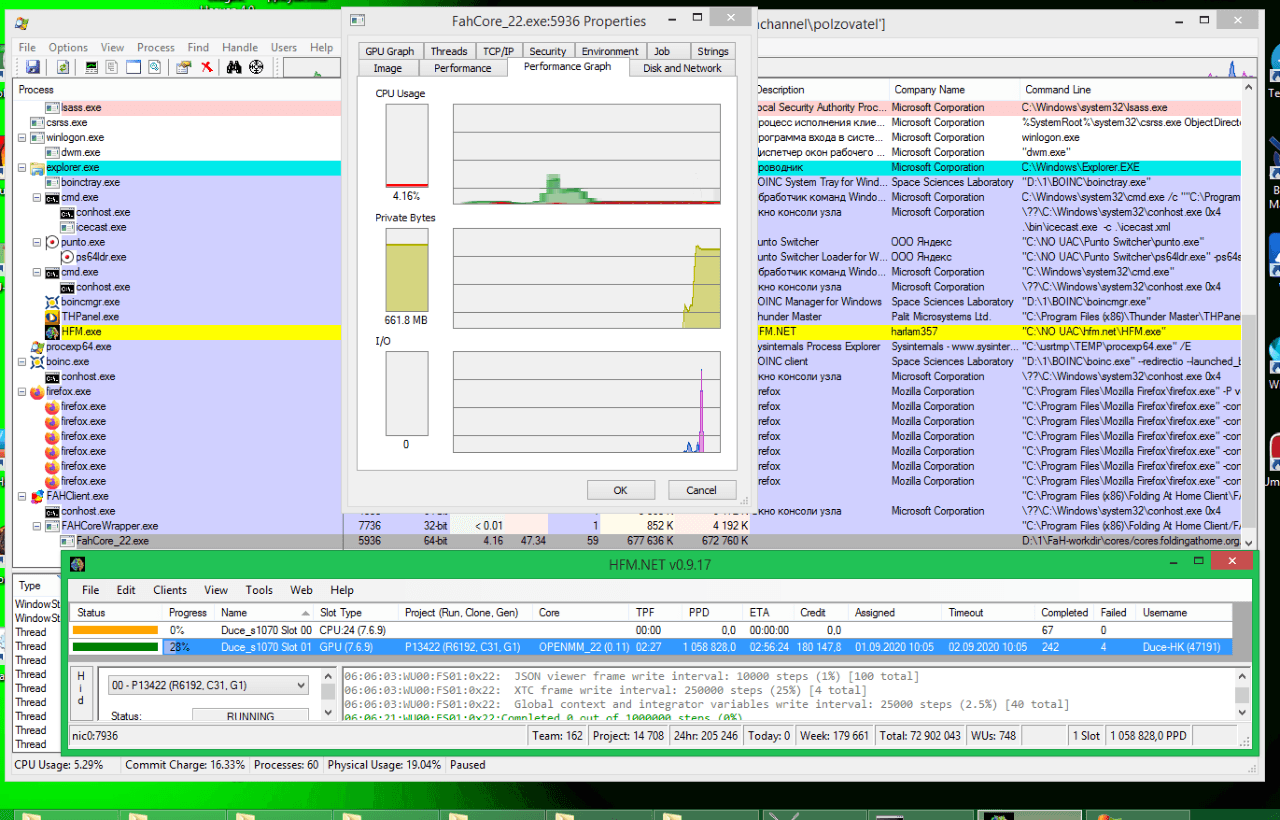Open the Security tab
This screenshot has height=820, width=1280.
pos(548,51)
